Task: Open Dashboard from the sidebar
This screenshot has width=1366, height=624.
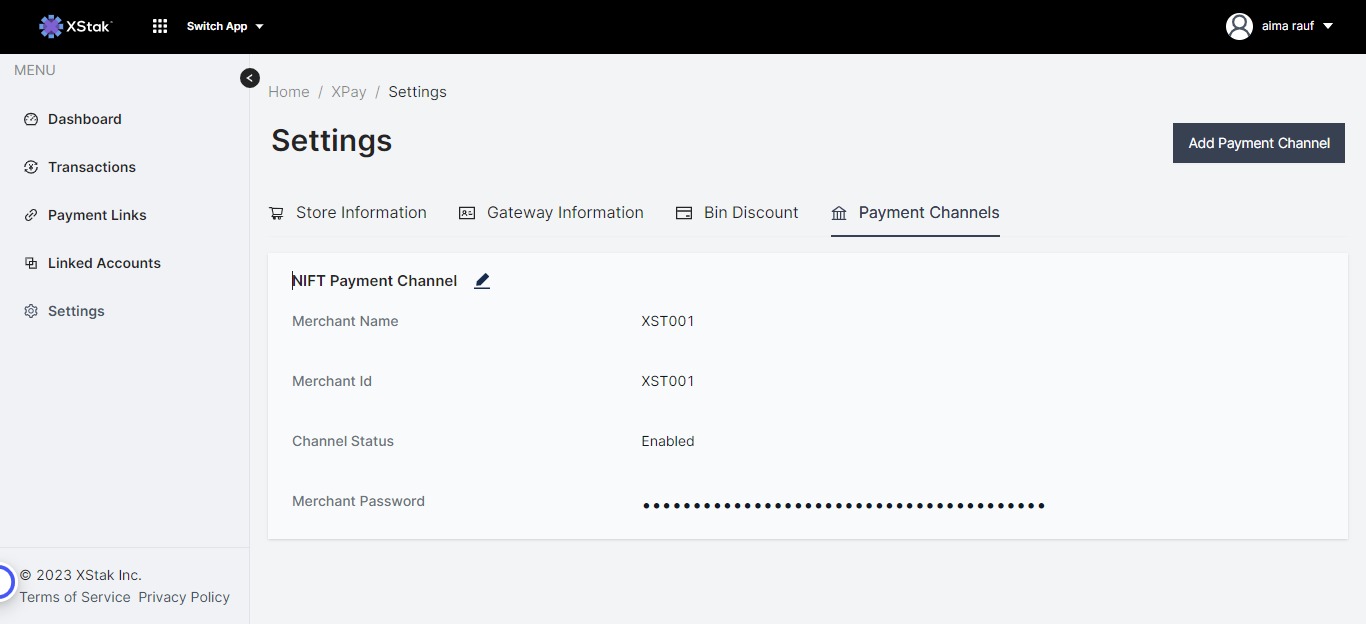Action: [x=84, y=119]
